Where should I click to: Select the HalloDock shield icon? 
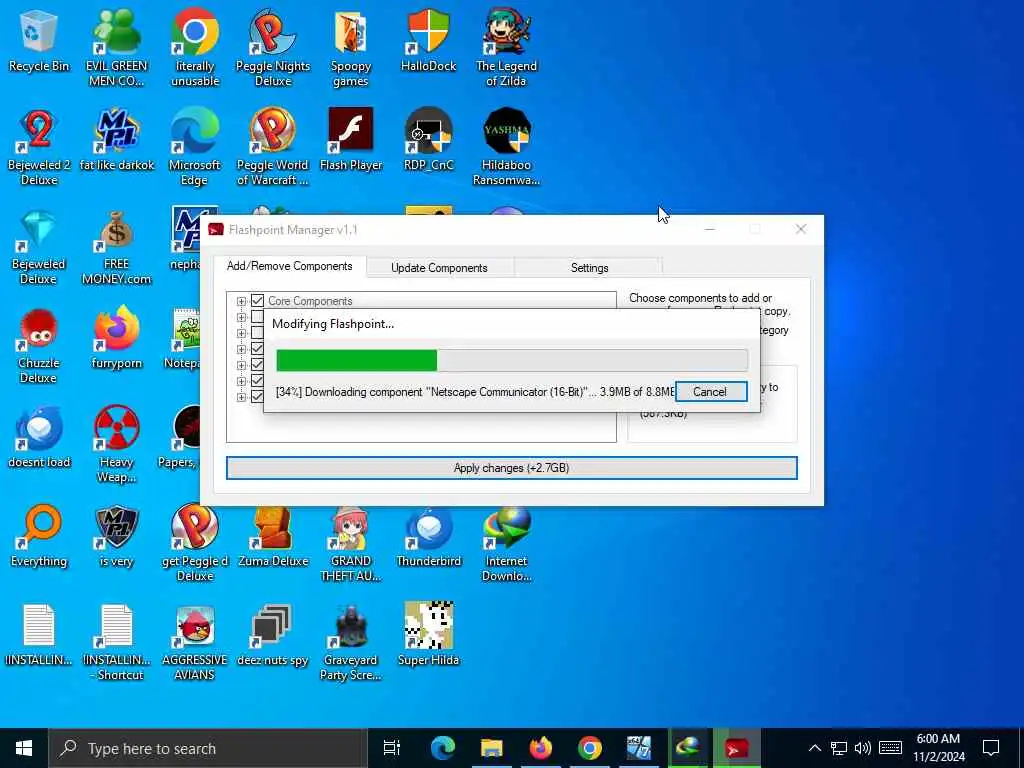428,40
